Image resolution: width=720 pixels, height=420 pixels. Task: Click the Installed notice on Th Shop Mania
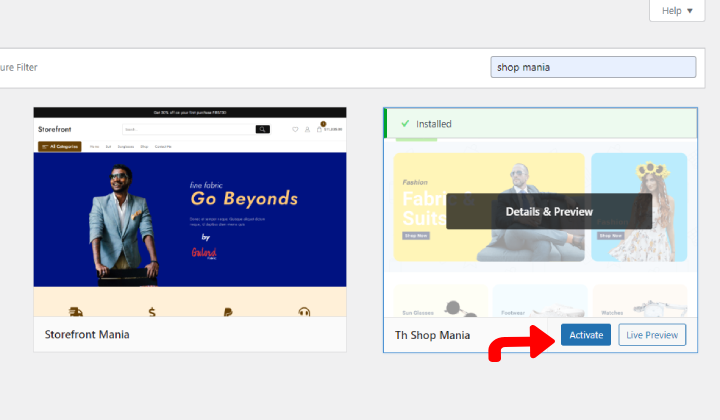[540, 123]
